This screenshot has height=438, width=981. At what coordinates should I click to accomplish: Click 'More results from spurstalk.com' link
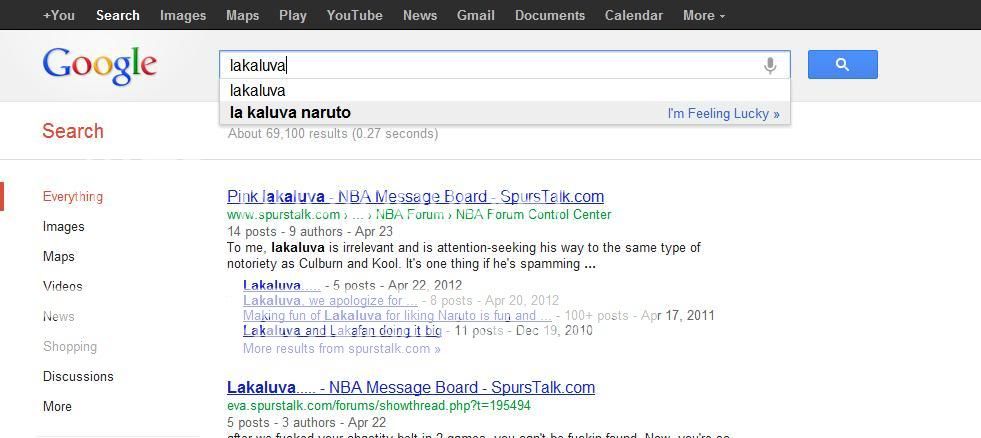coord(341,349)
